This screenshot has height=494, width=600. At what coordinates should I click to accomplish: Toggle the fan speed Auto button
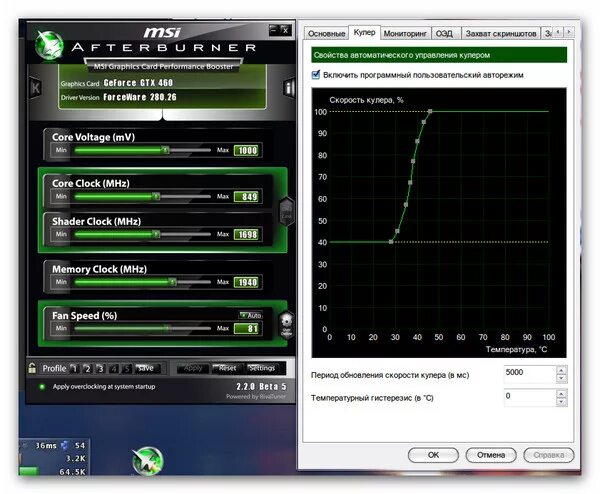[251, 315]
